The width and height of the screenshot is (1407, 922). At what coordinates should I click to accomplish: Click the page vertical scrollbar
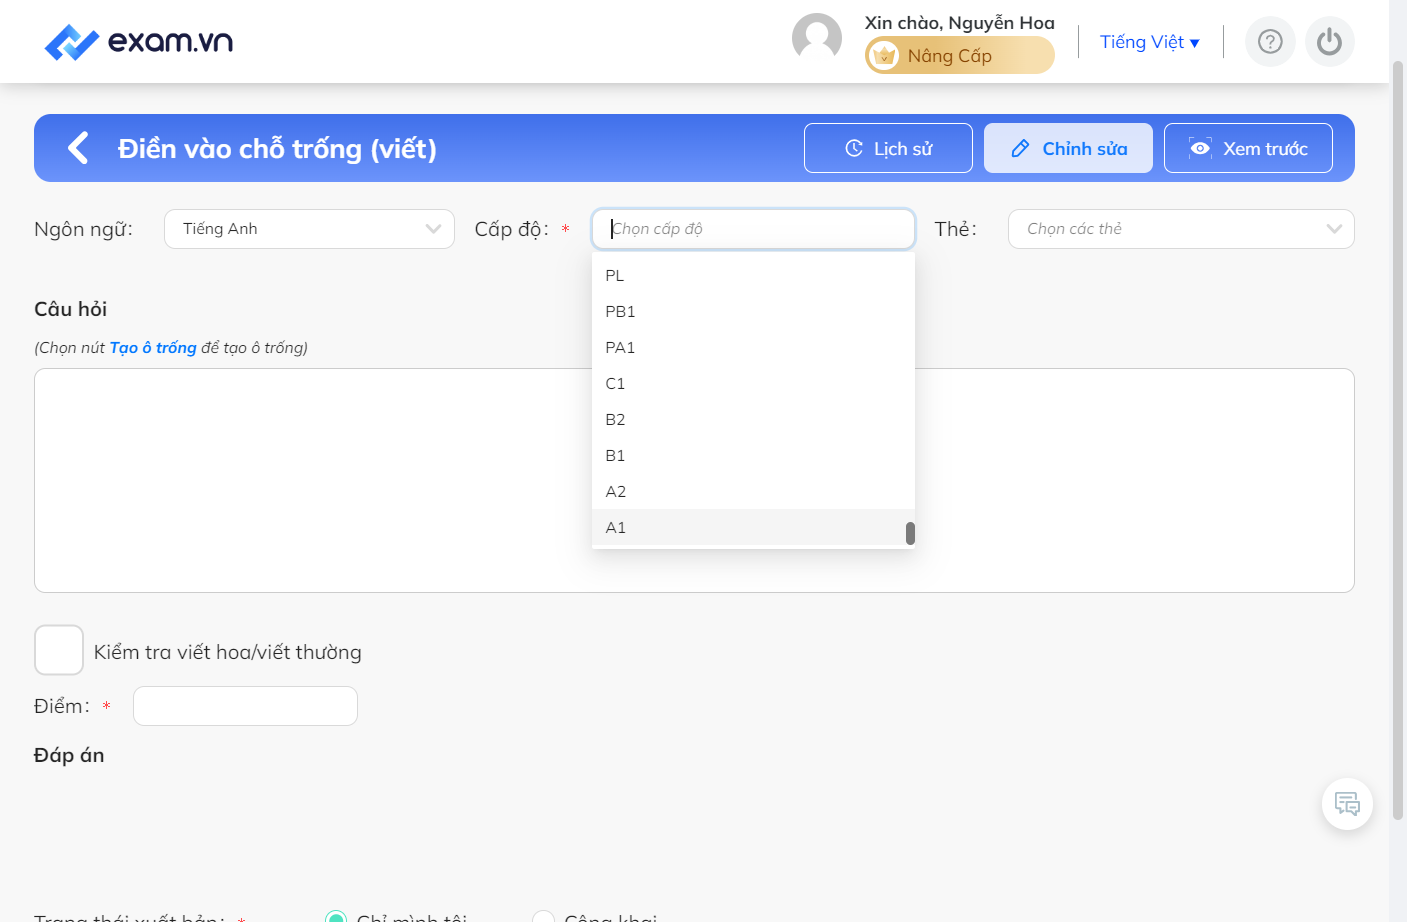(1398, 440)
